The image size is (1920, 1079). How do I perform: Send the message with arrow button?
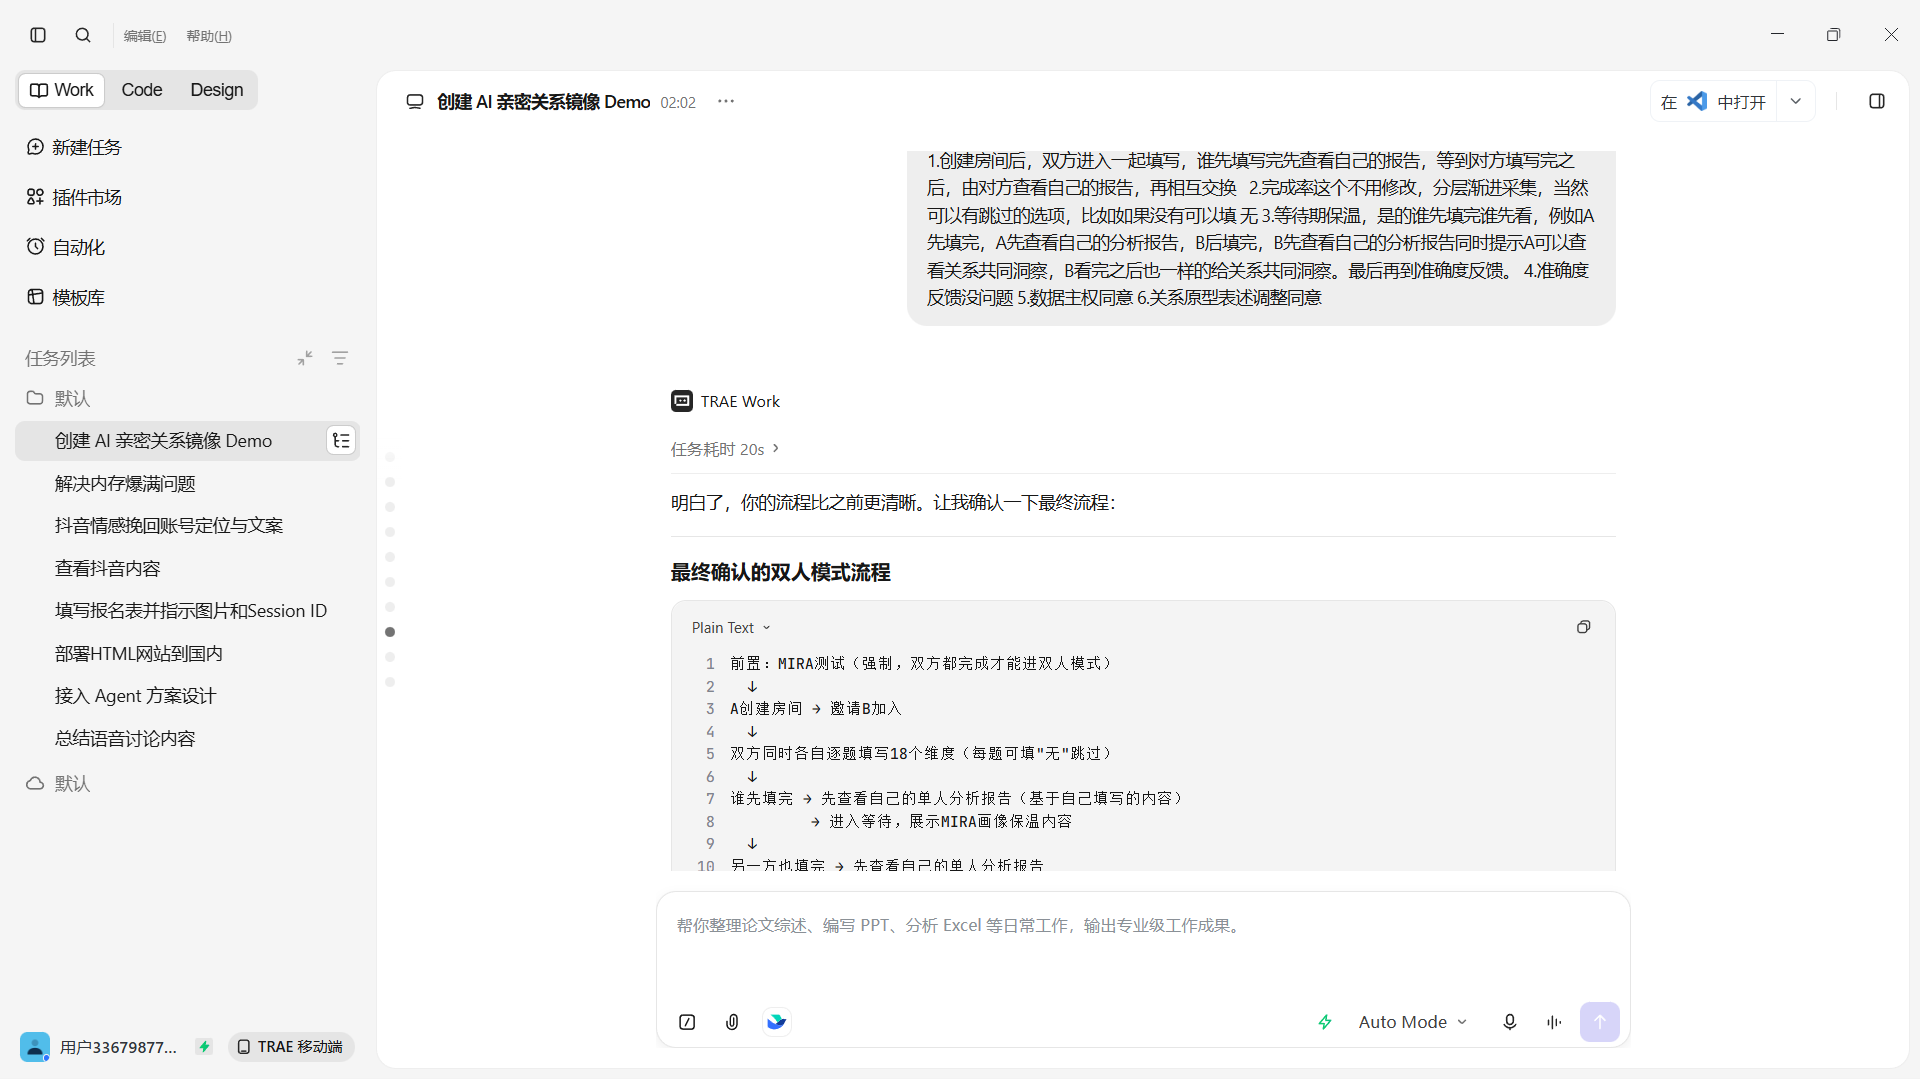click(1600, 1022)
